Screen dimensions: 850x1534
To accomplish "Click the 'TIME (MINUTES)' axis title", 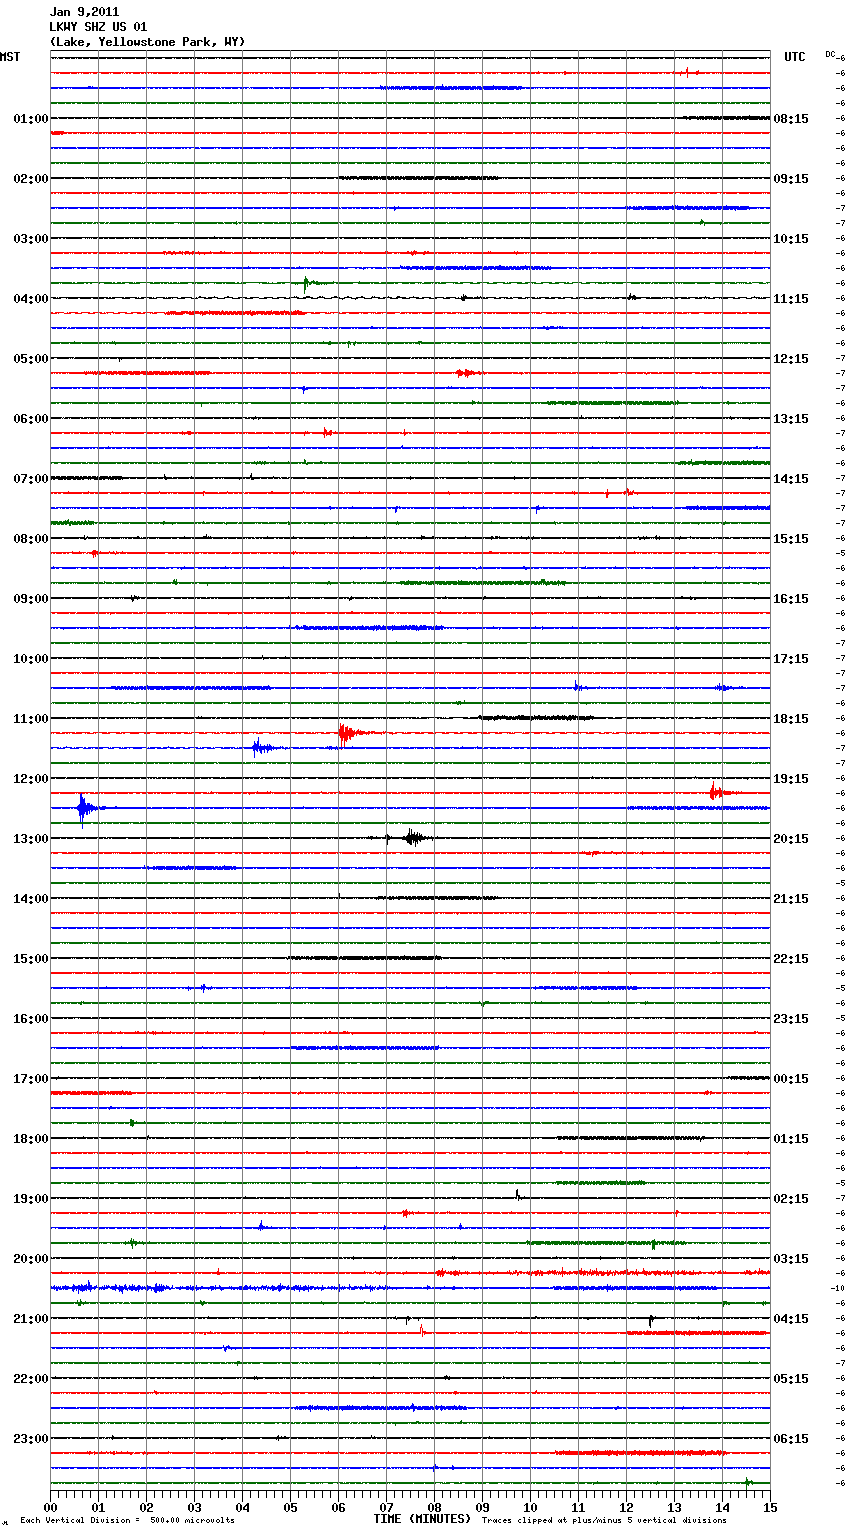I will point(422,1519).
